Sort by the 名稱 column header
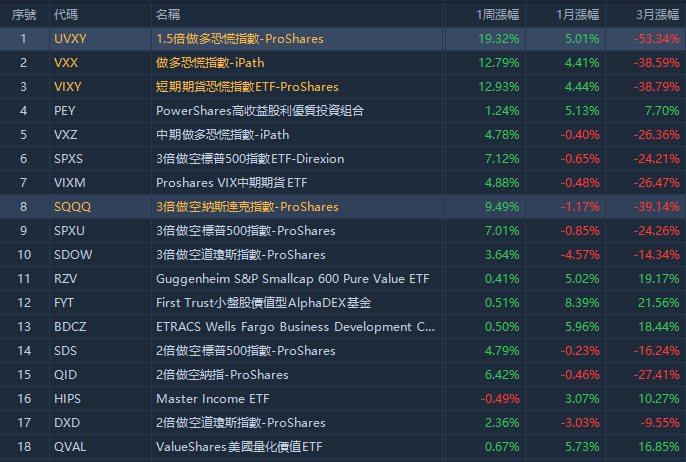This screenshot has width=686, height=462. (x=168, y=15)
